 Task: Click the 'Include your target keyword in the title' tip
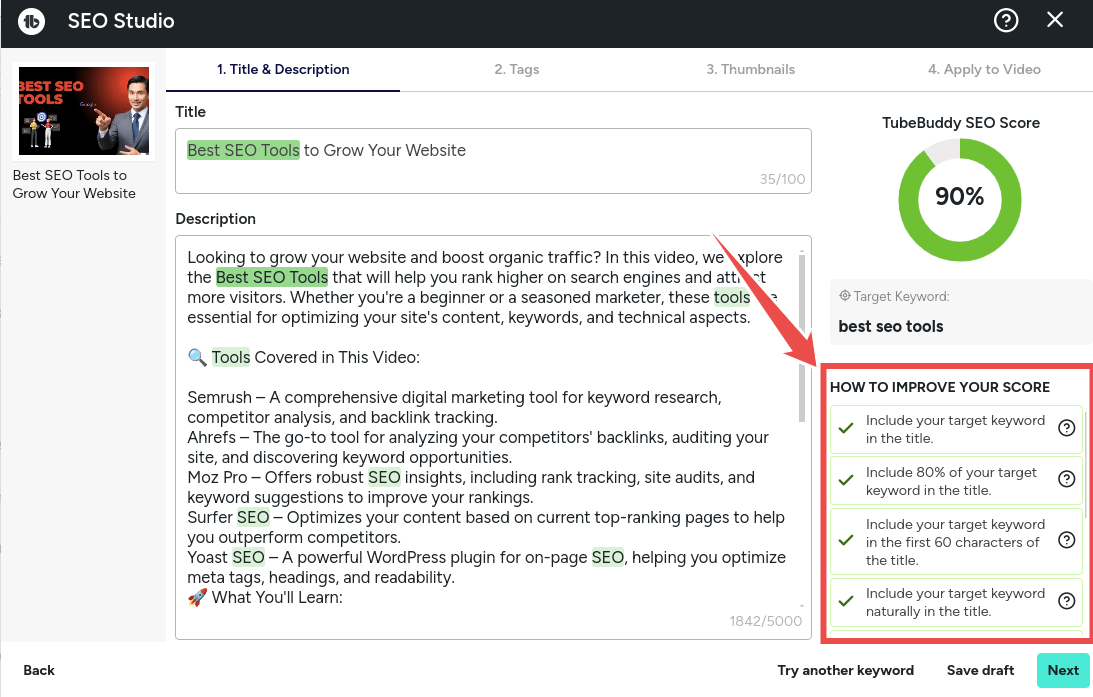[956, 429]
